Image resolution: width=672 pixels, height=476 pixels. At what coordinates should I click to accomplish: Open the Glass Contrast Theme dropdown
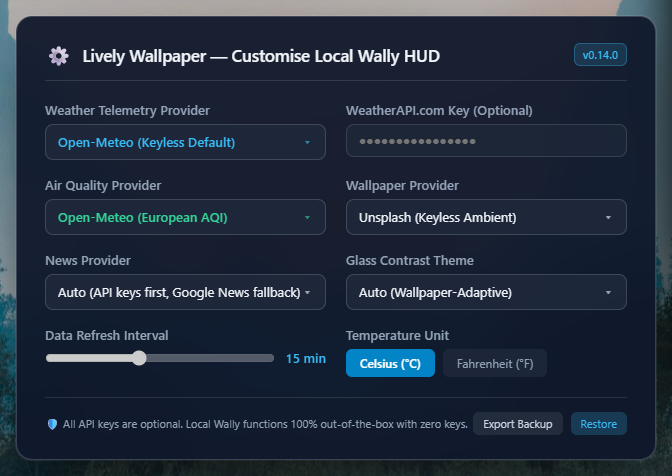point(486,292)
